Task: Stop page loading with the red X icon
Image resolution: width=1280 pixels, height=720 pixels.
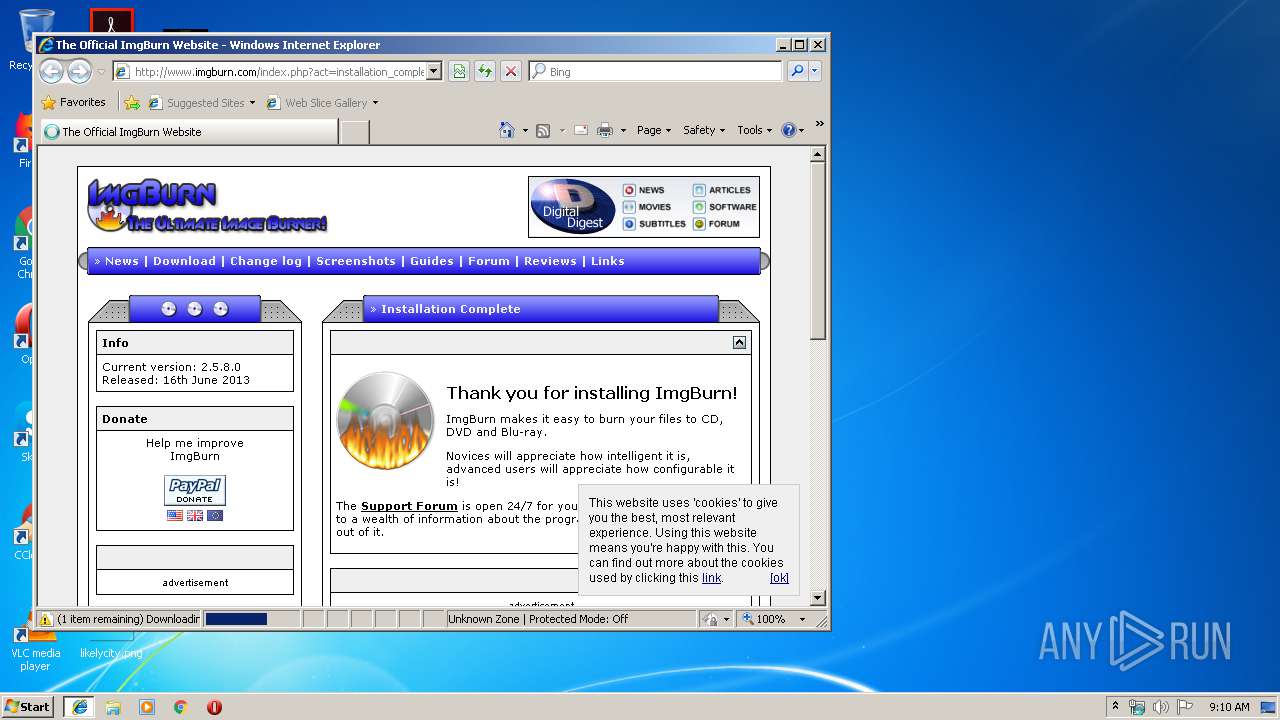Action: [511, 71]
